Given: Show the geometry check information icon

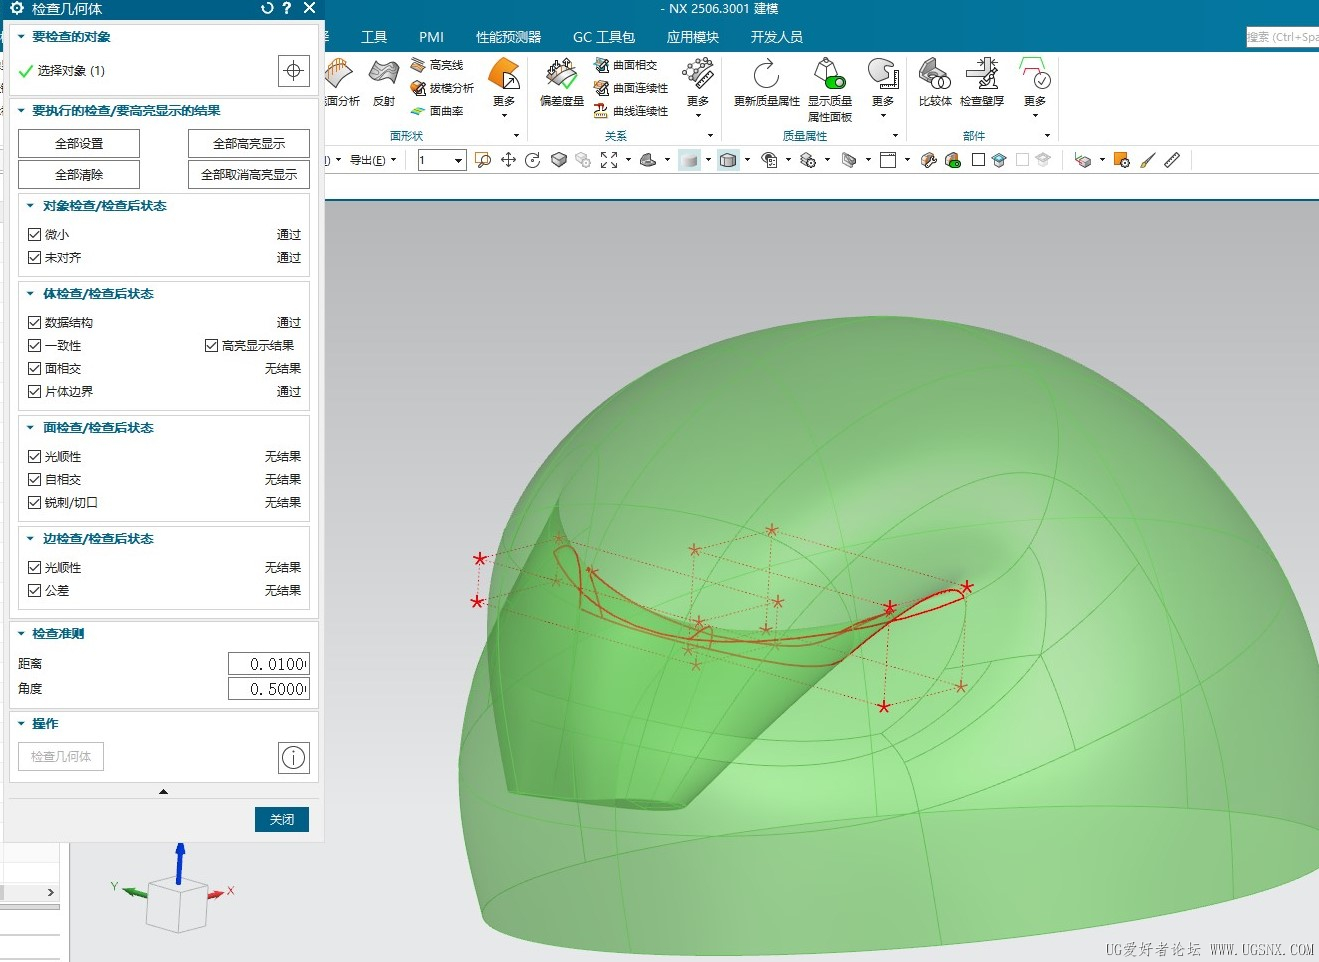Looking at the screenshot, I should coord(293,757).
